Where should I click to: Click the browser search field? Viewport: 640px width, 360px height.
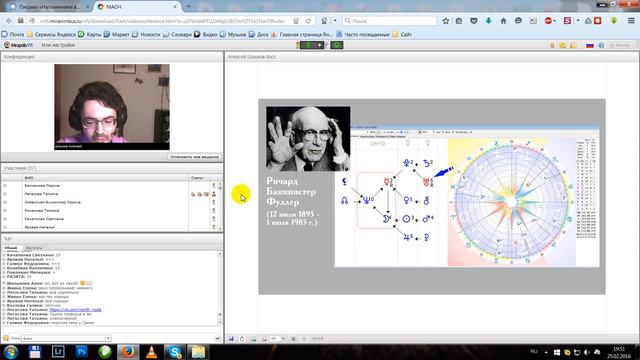tap(390, 20)
